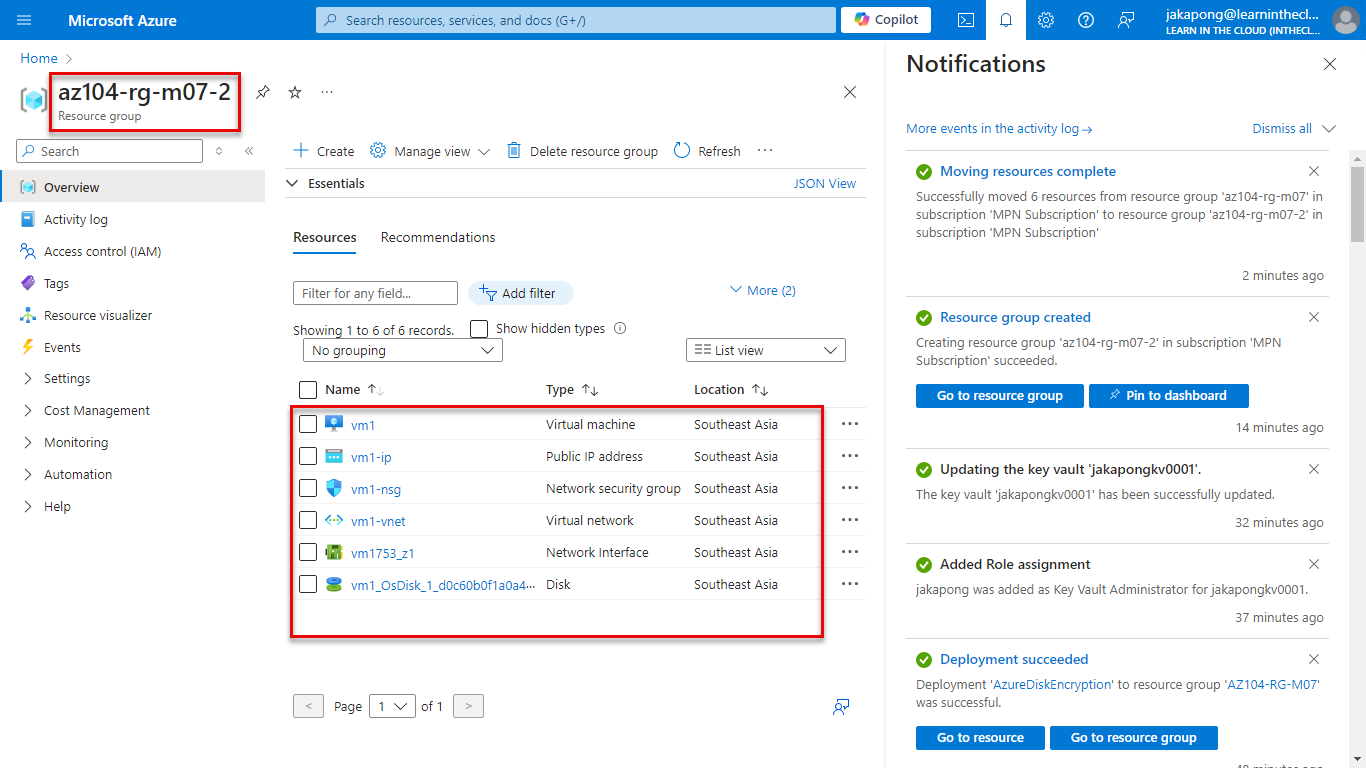
Task: Click Delete resource group
Action: point(582,151)
